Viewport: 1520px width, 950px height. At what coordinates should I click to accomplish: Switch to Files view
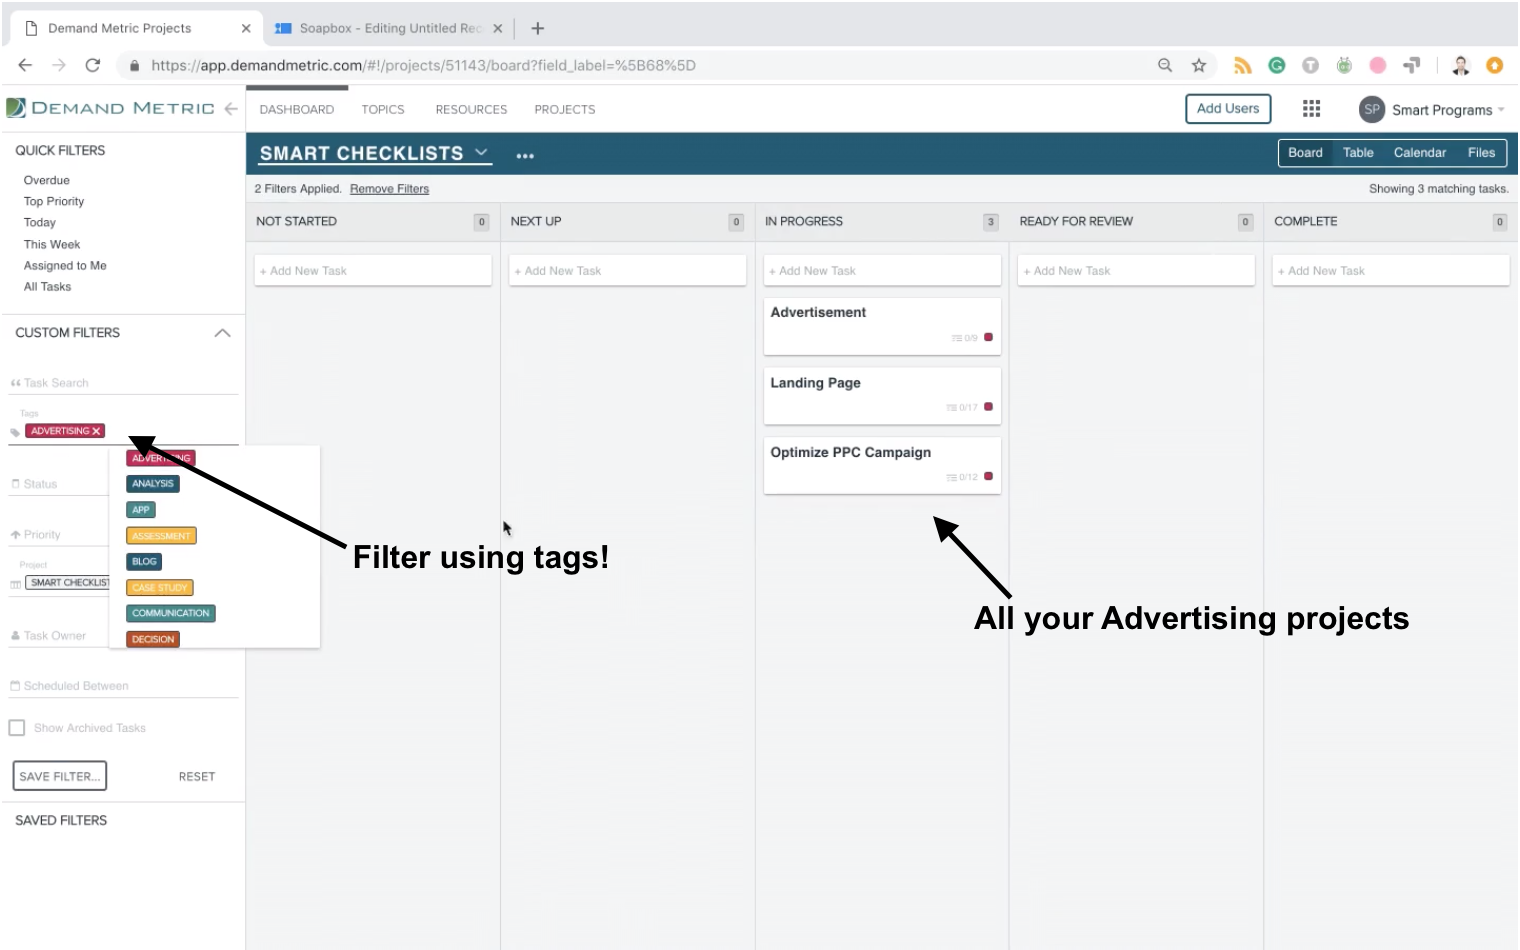[x=1481, y=153]
